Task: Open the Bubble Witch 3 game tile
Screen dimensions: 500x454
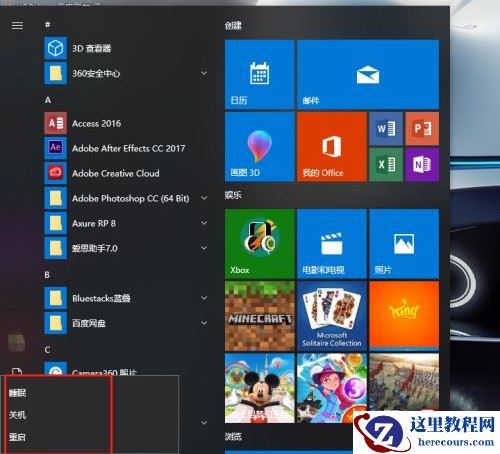Action: pyautogui.click(x=332, y=388)
